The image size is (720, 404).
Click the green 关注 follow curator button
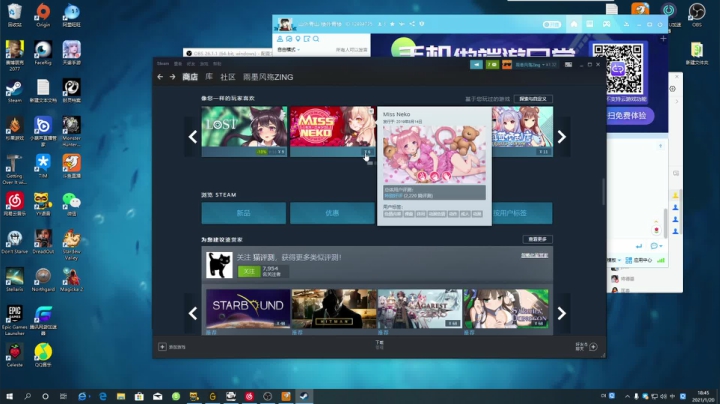click(249, 271)
